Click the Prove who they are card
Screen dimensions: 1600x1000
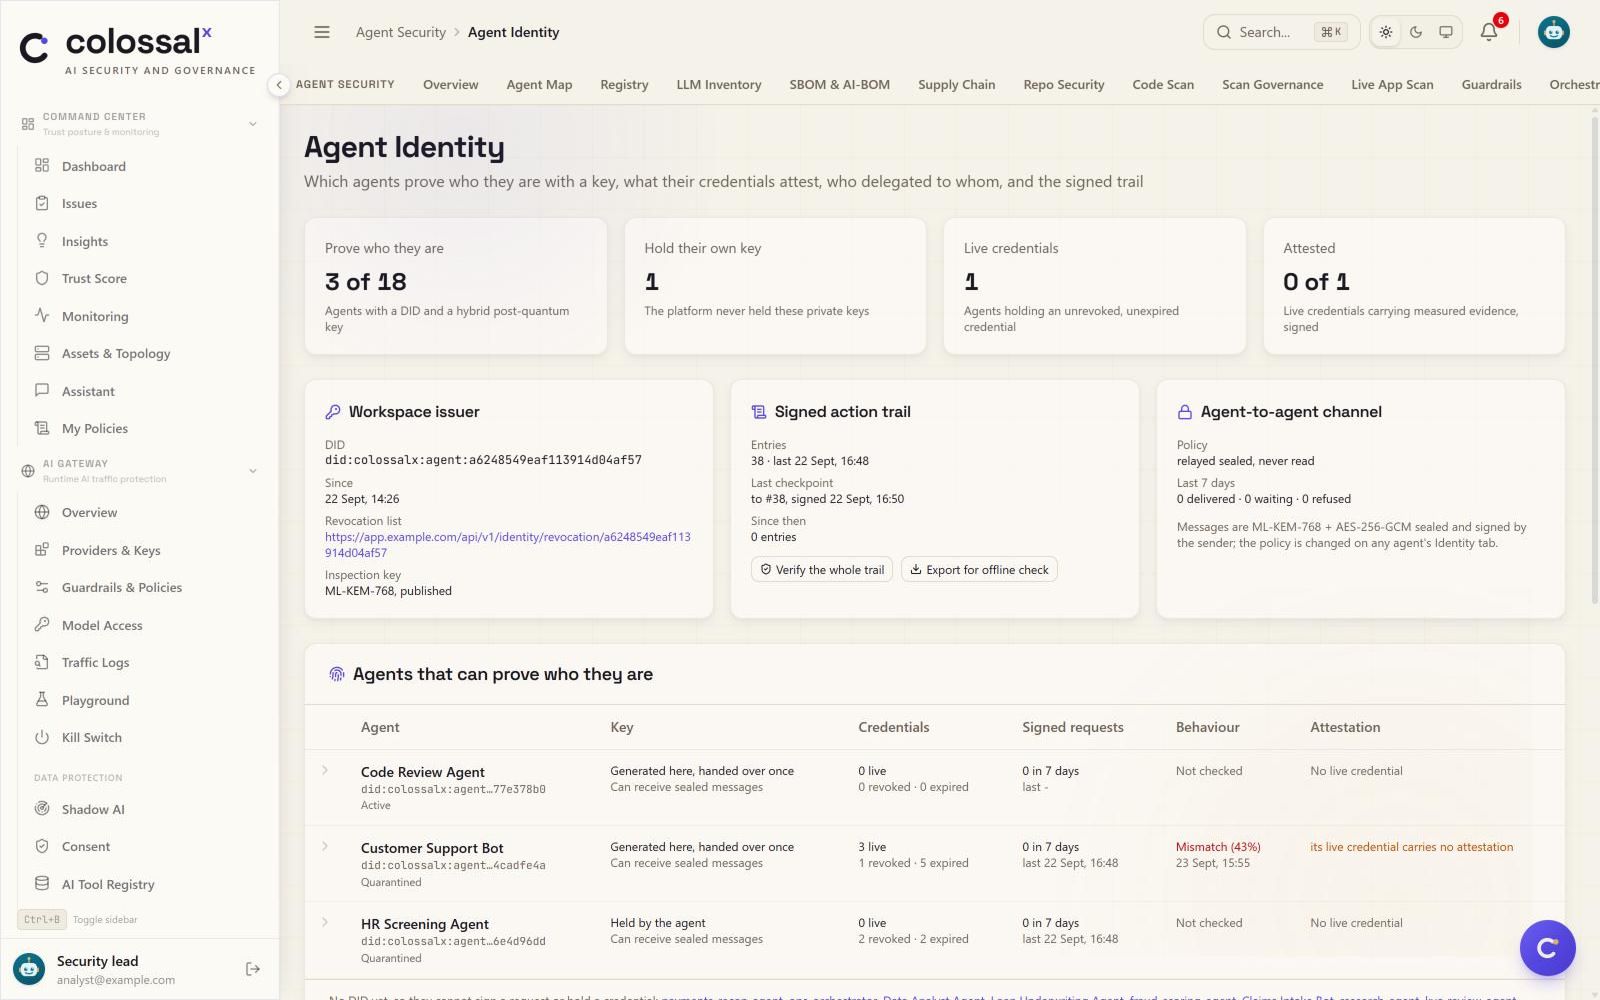pyautogui.click(x=456, y=286)
